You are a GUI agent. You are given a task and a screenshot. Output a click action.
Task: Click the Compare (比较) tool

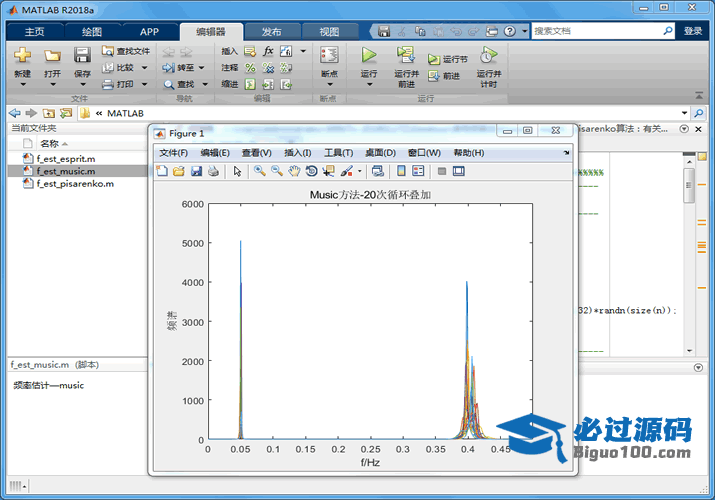click(x=118, y=68)
